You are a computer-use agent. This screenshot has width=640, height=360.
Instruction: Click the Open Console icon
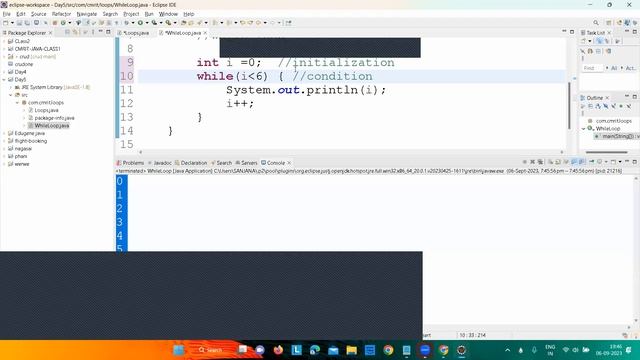pos(613,162)
